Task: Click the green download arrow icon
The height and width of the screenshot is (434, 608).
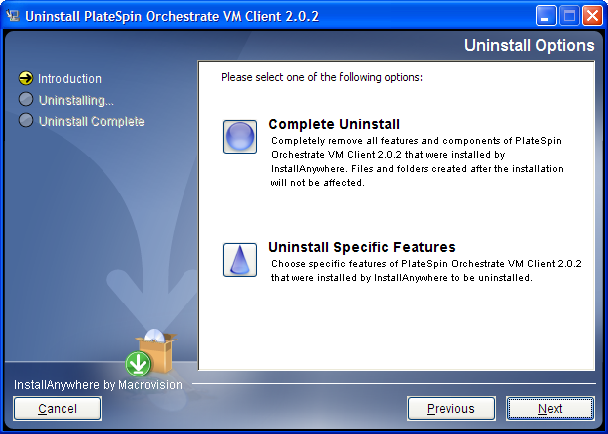Action: point(138,363)
